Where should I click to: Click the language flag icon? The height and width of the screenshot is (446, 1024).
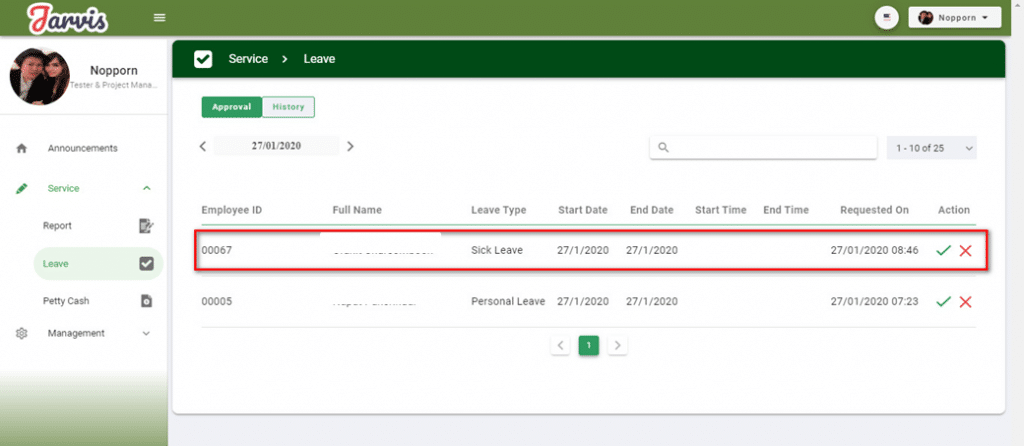(x=886, y=18)
